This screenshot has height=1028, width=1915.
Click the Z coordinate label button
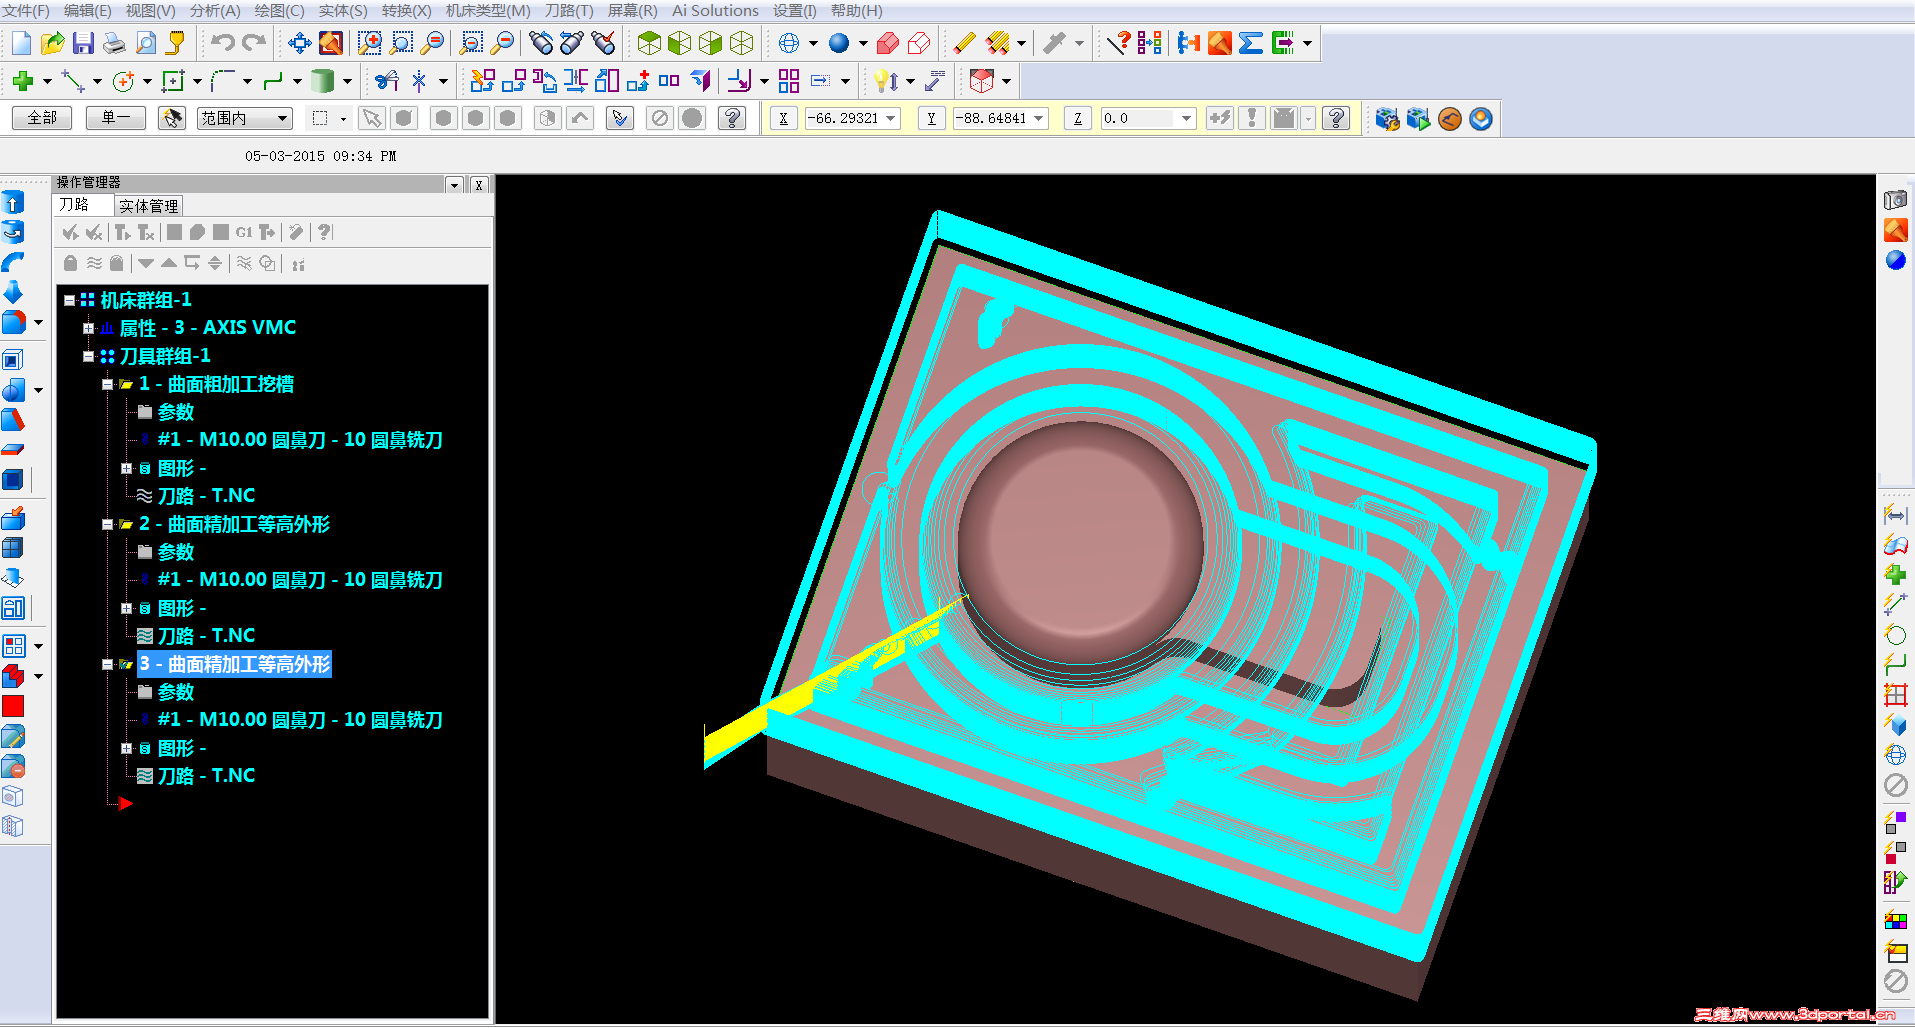[1077, 118]
